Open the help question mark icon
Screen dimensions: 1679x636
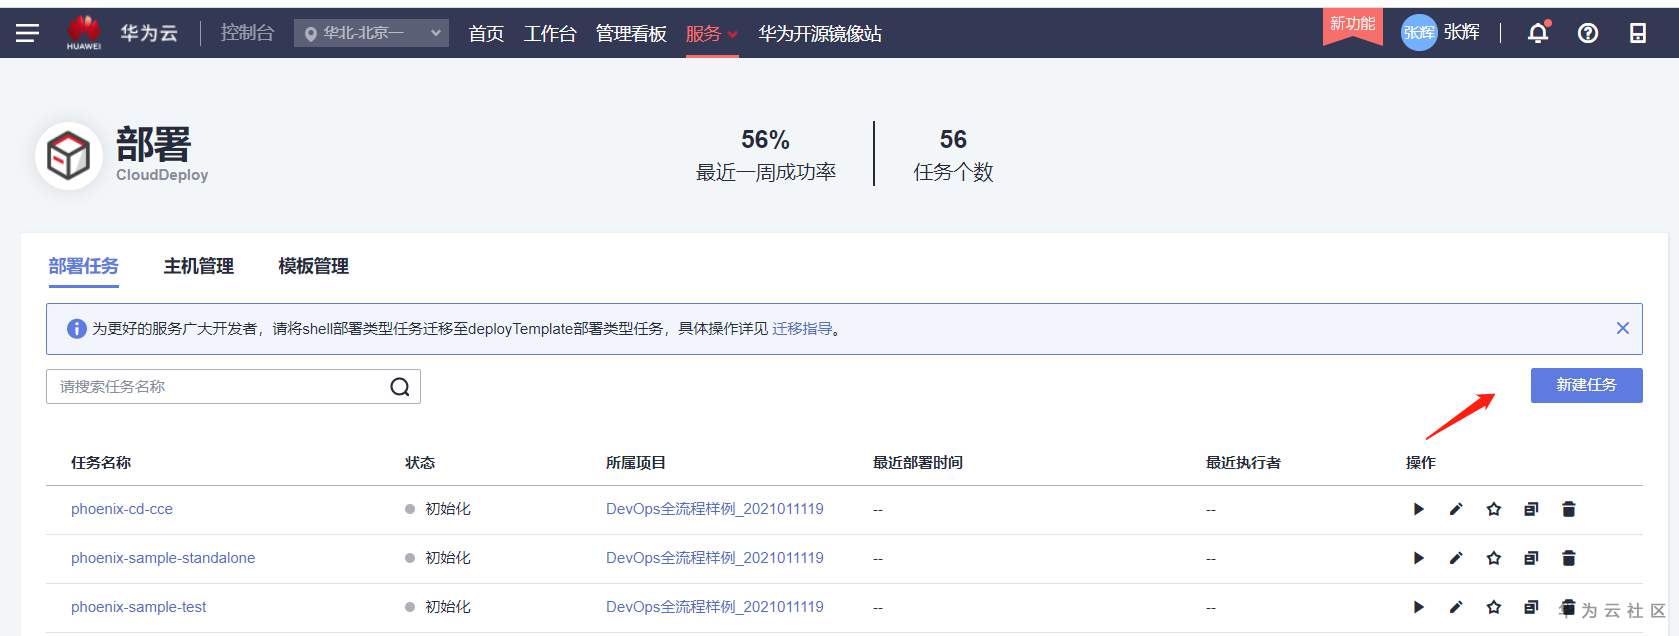(1587, 33)
